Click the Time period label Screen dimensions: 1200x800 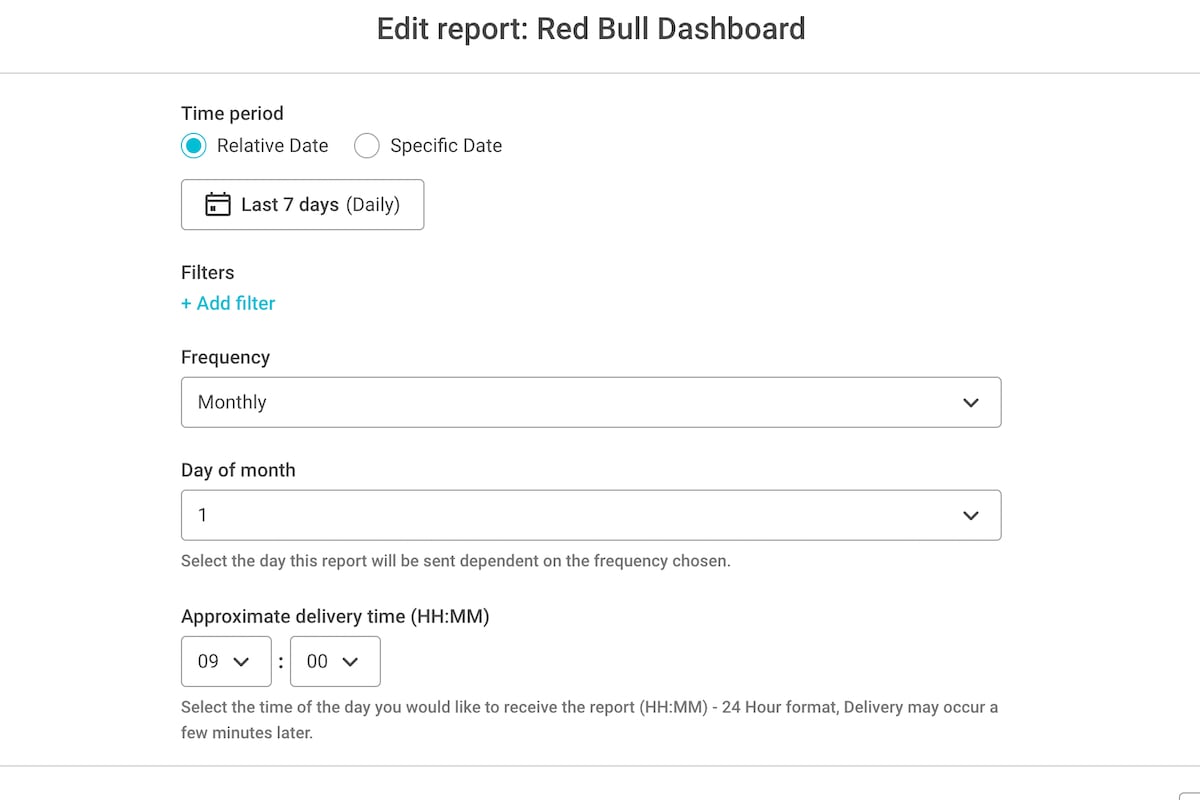(x=232, y=114)
